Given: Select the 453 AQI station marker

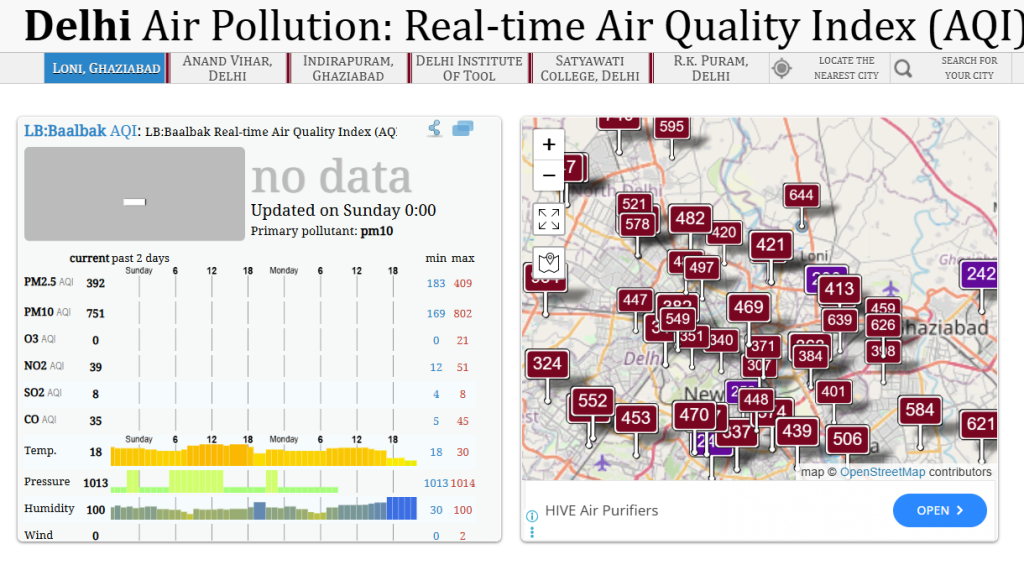Looking at the screenshot, I should pos(635,418).
